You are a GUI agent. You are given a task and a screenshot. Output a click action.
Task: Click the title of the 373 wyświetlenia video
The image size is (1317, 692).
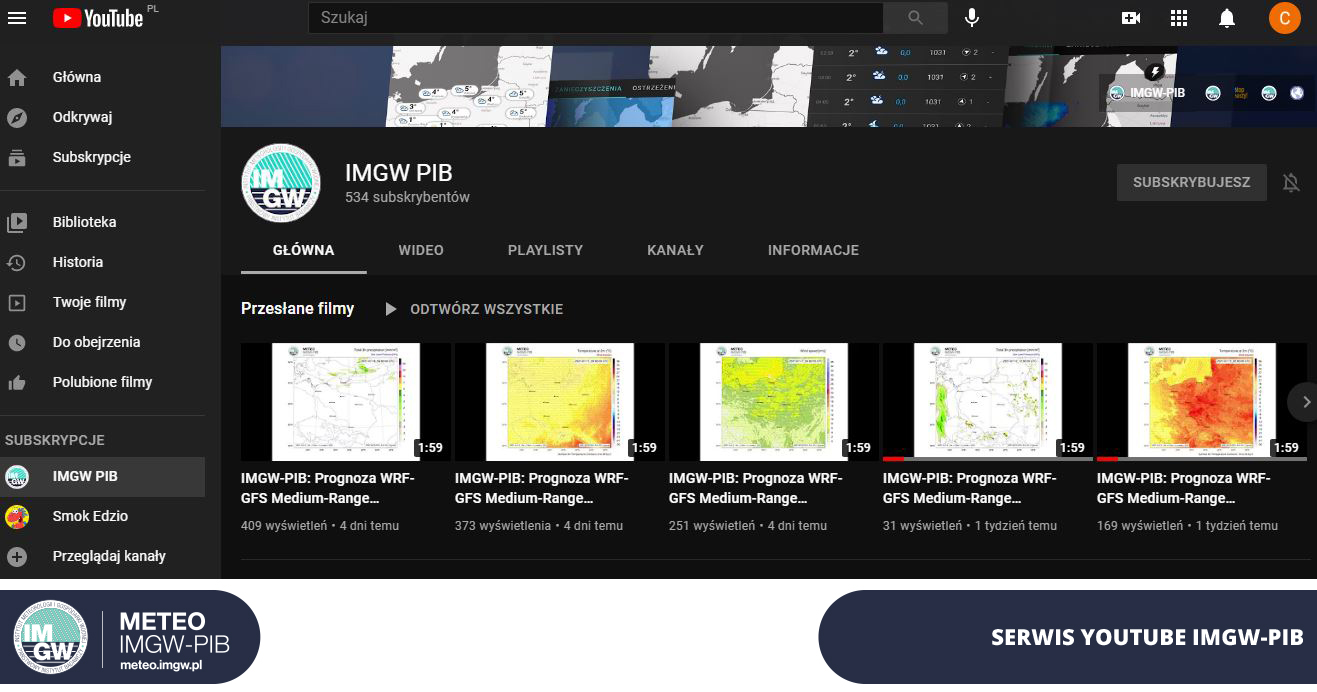(x=542, y=488)
